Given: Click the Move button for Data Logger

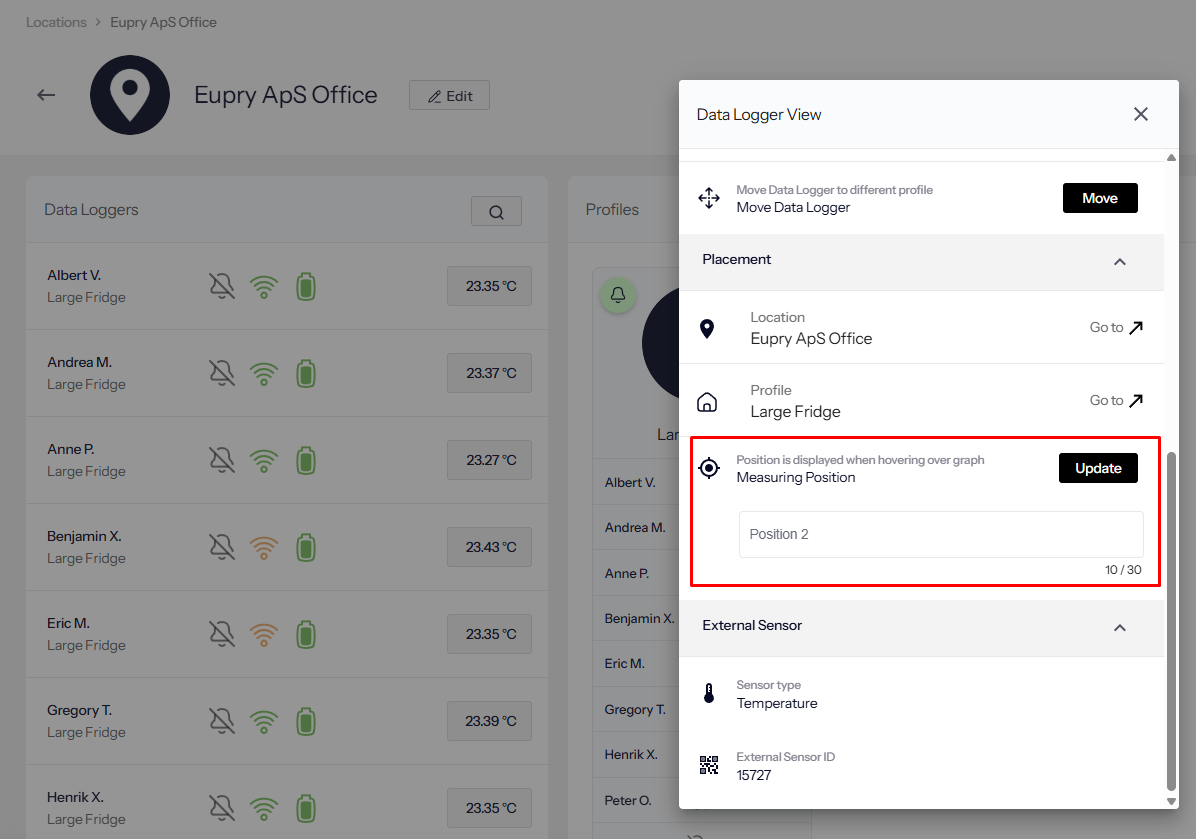Looking at the screenshot, I should click(x=1100, y=198).
